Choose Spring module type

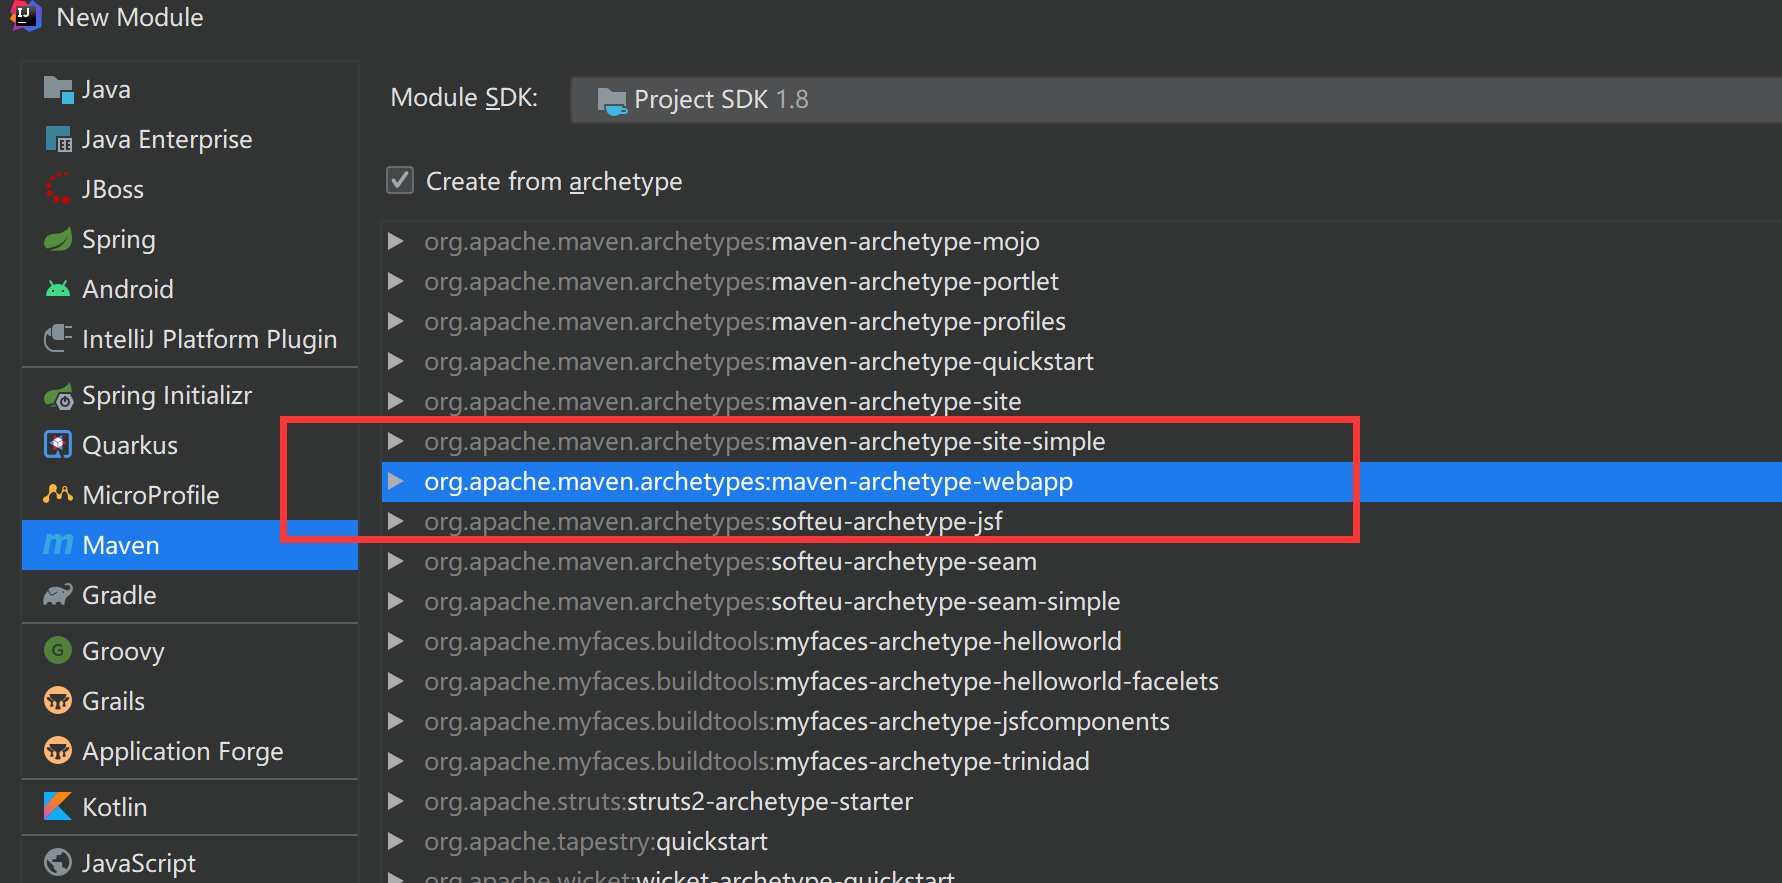pos(190,239)
